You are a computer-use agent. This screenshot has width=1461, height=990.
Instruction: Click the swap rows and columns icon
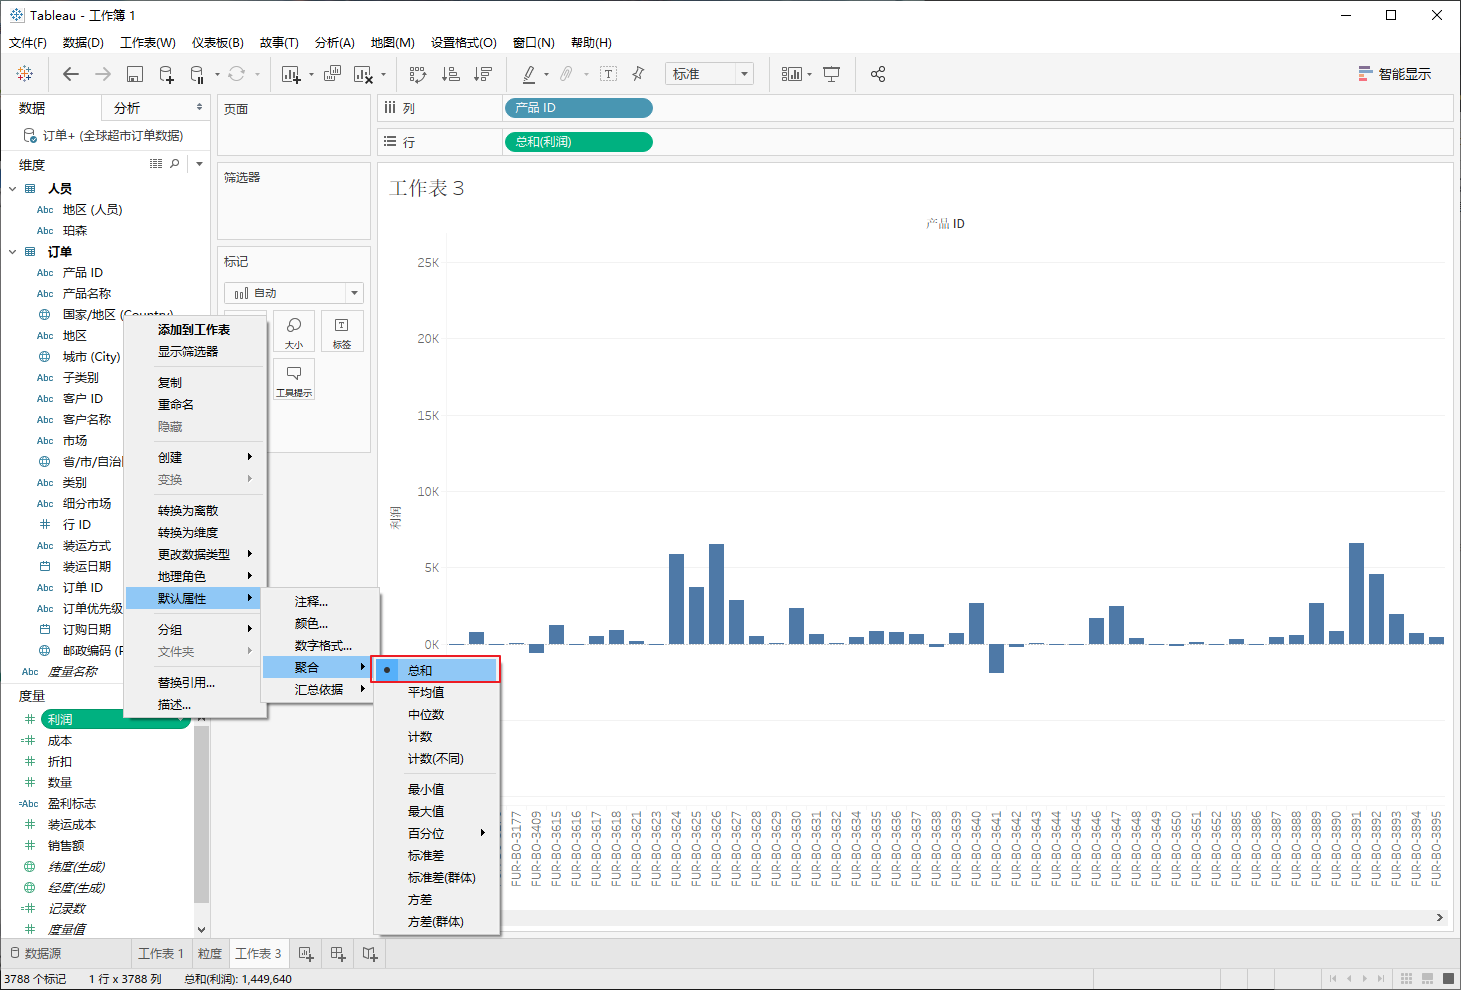coord(418,74)
